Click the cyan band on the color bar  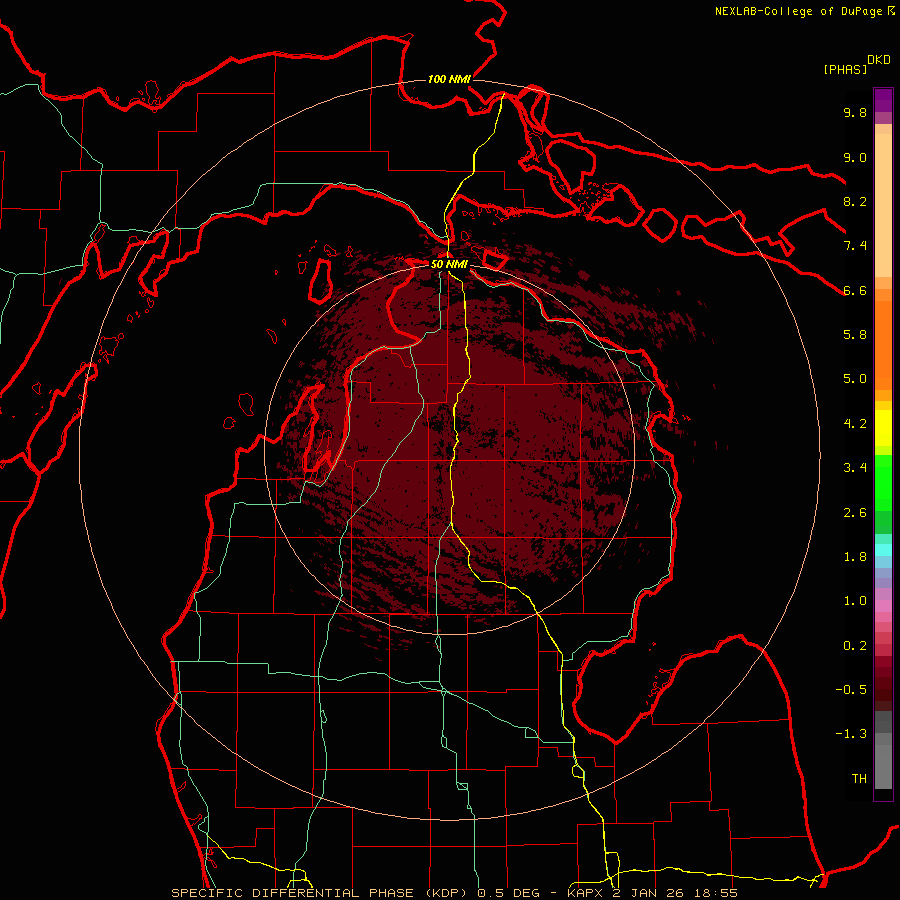[x=883, y=550]
